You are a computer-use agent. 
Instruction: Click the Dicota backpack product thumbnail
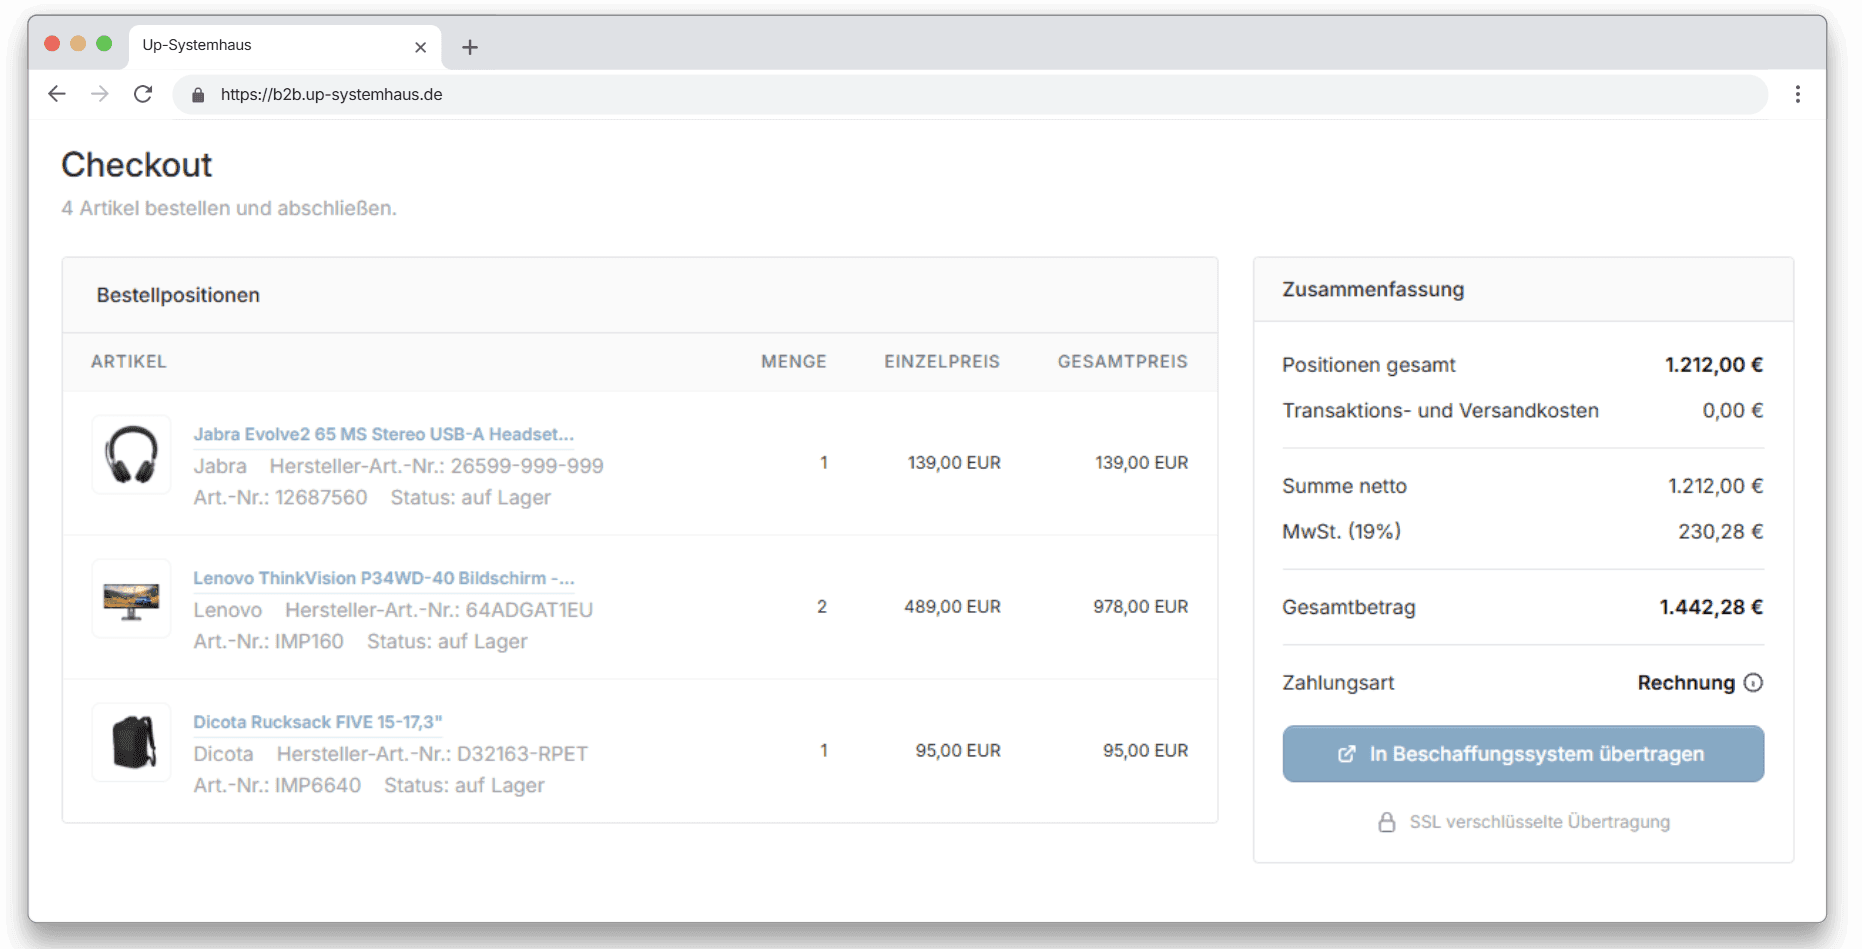coord(131,743)
